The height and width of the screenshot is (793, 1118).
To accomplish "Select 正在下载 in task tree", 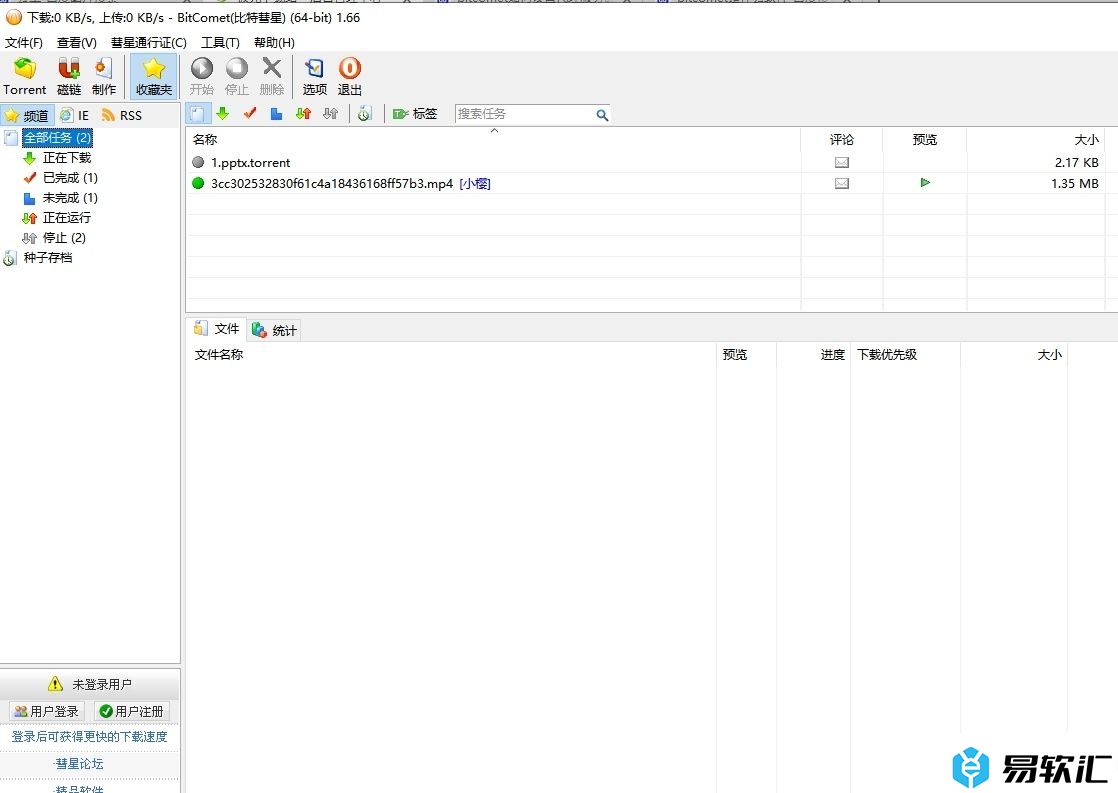I will (67, 158).
